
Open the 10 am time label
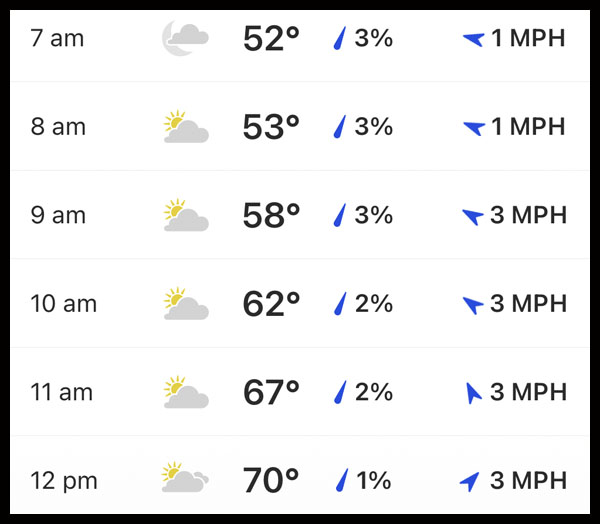click(x=64, y=303)
